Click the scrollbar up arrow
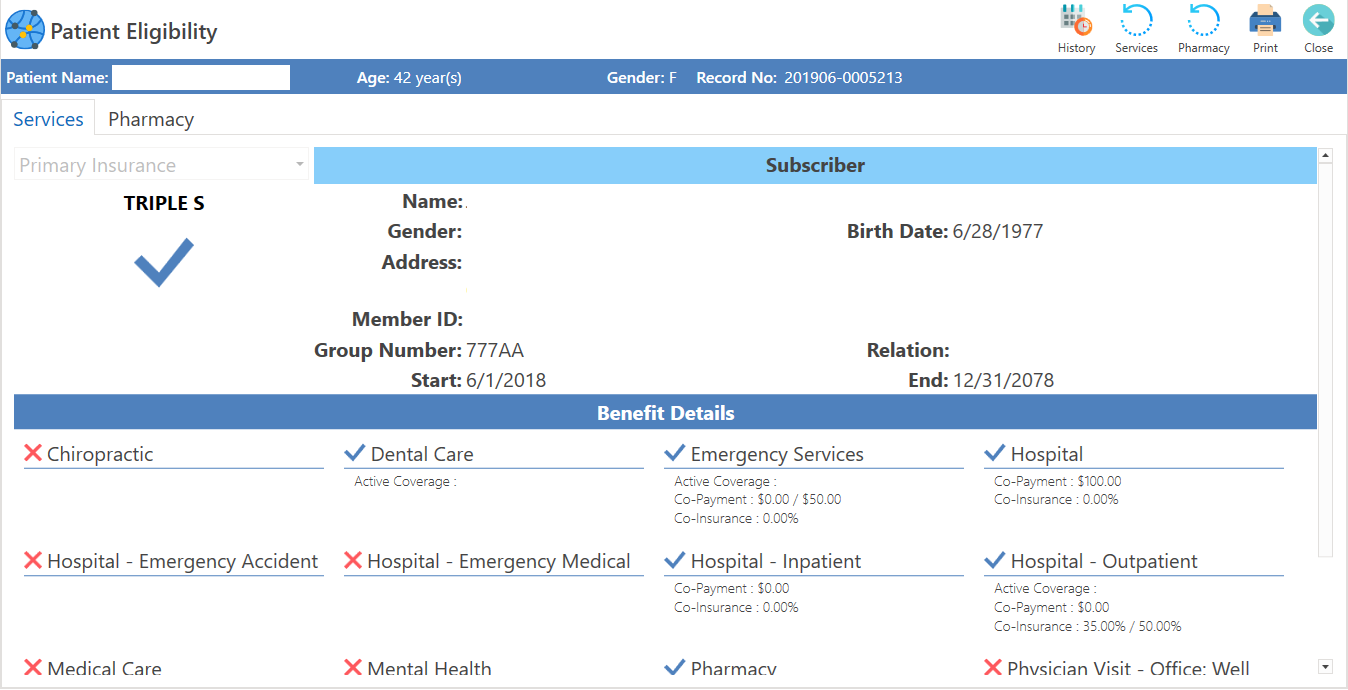Screen dimensions: 1348x690 pyautogui.click(x=1326, y=155)
